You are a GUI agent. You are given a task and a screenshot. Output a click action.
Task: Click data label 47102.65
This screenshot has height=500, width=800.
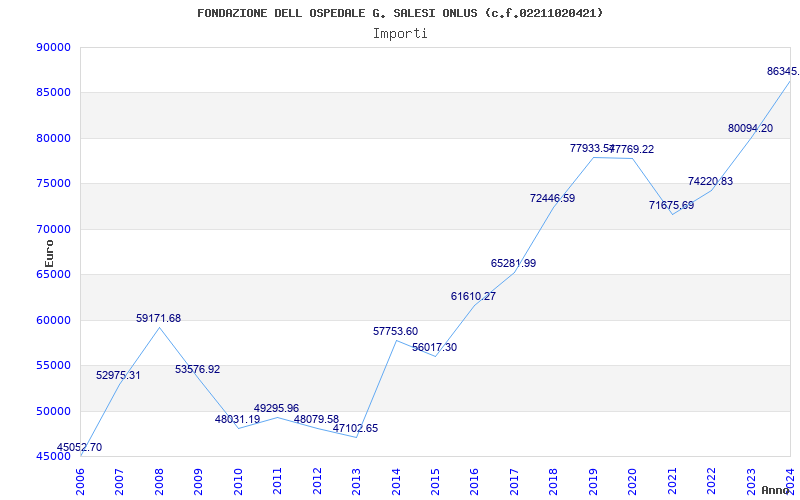(356, 429)
